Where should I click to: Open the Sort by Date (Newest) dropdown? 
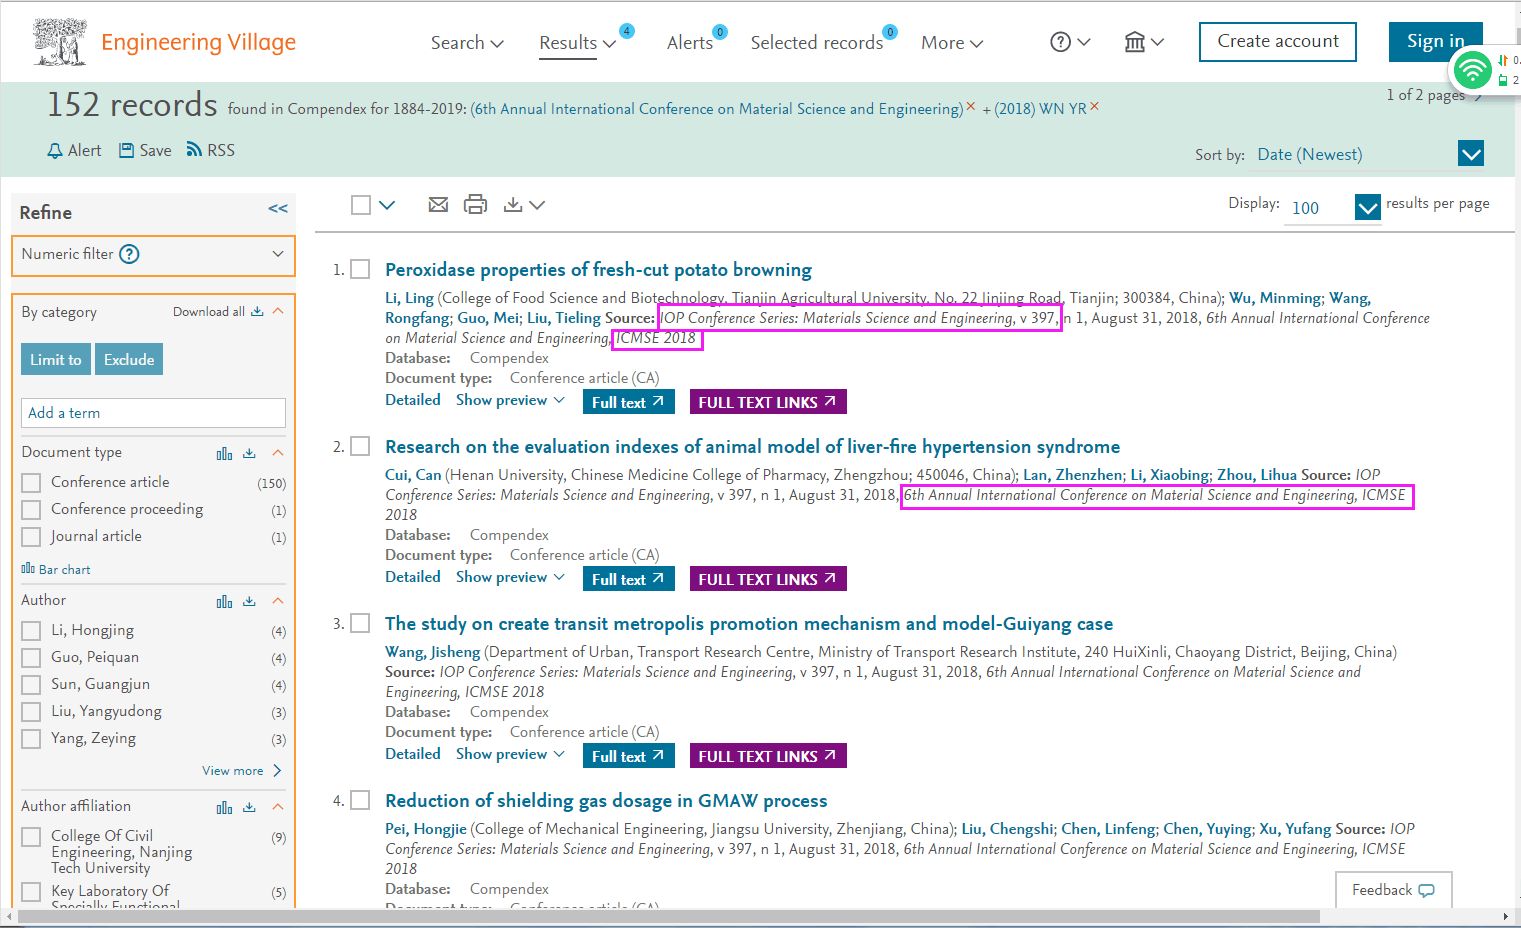click(1470, 154)
